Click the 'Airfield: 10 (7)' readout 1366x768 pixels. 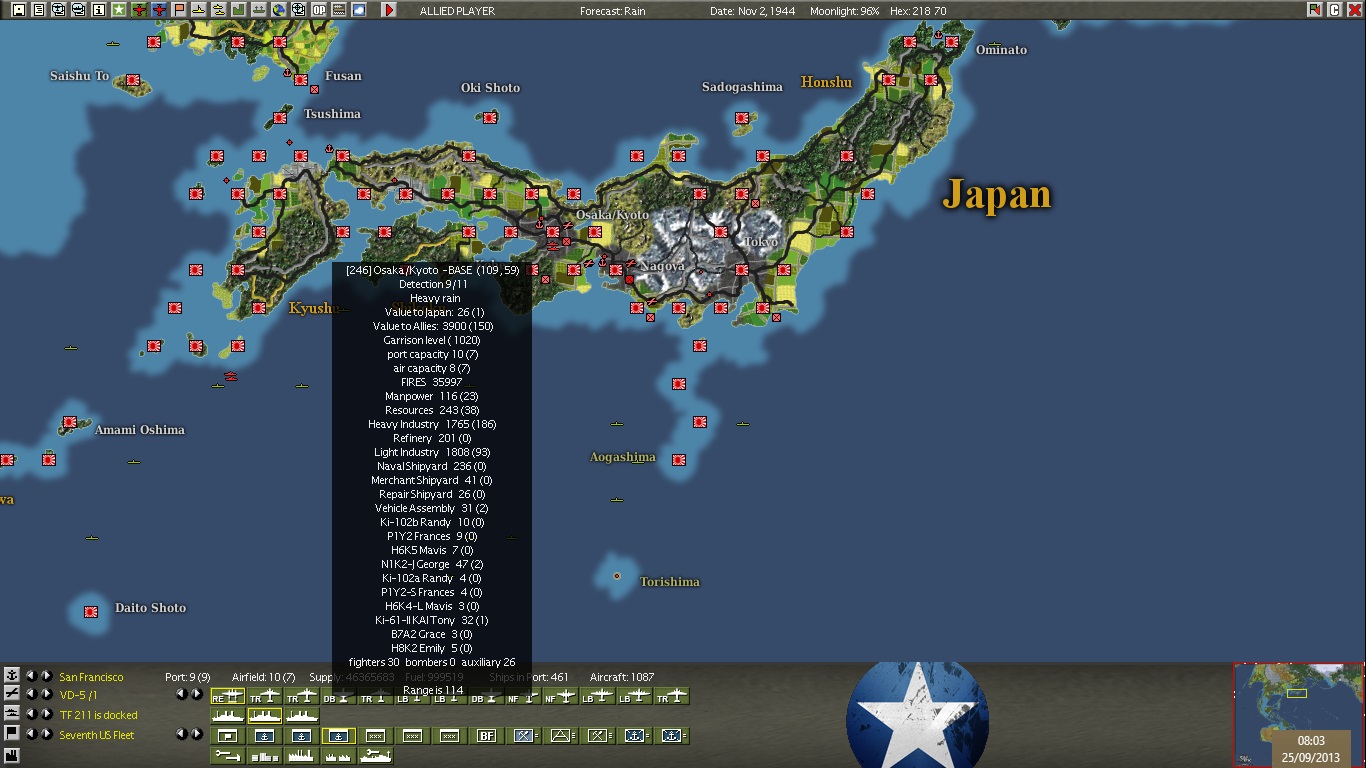[x=263, y=677]
